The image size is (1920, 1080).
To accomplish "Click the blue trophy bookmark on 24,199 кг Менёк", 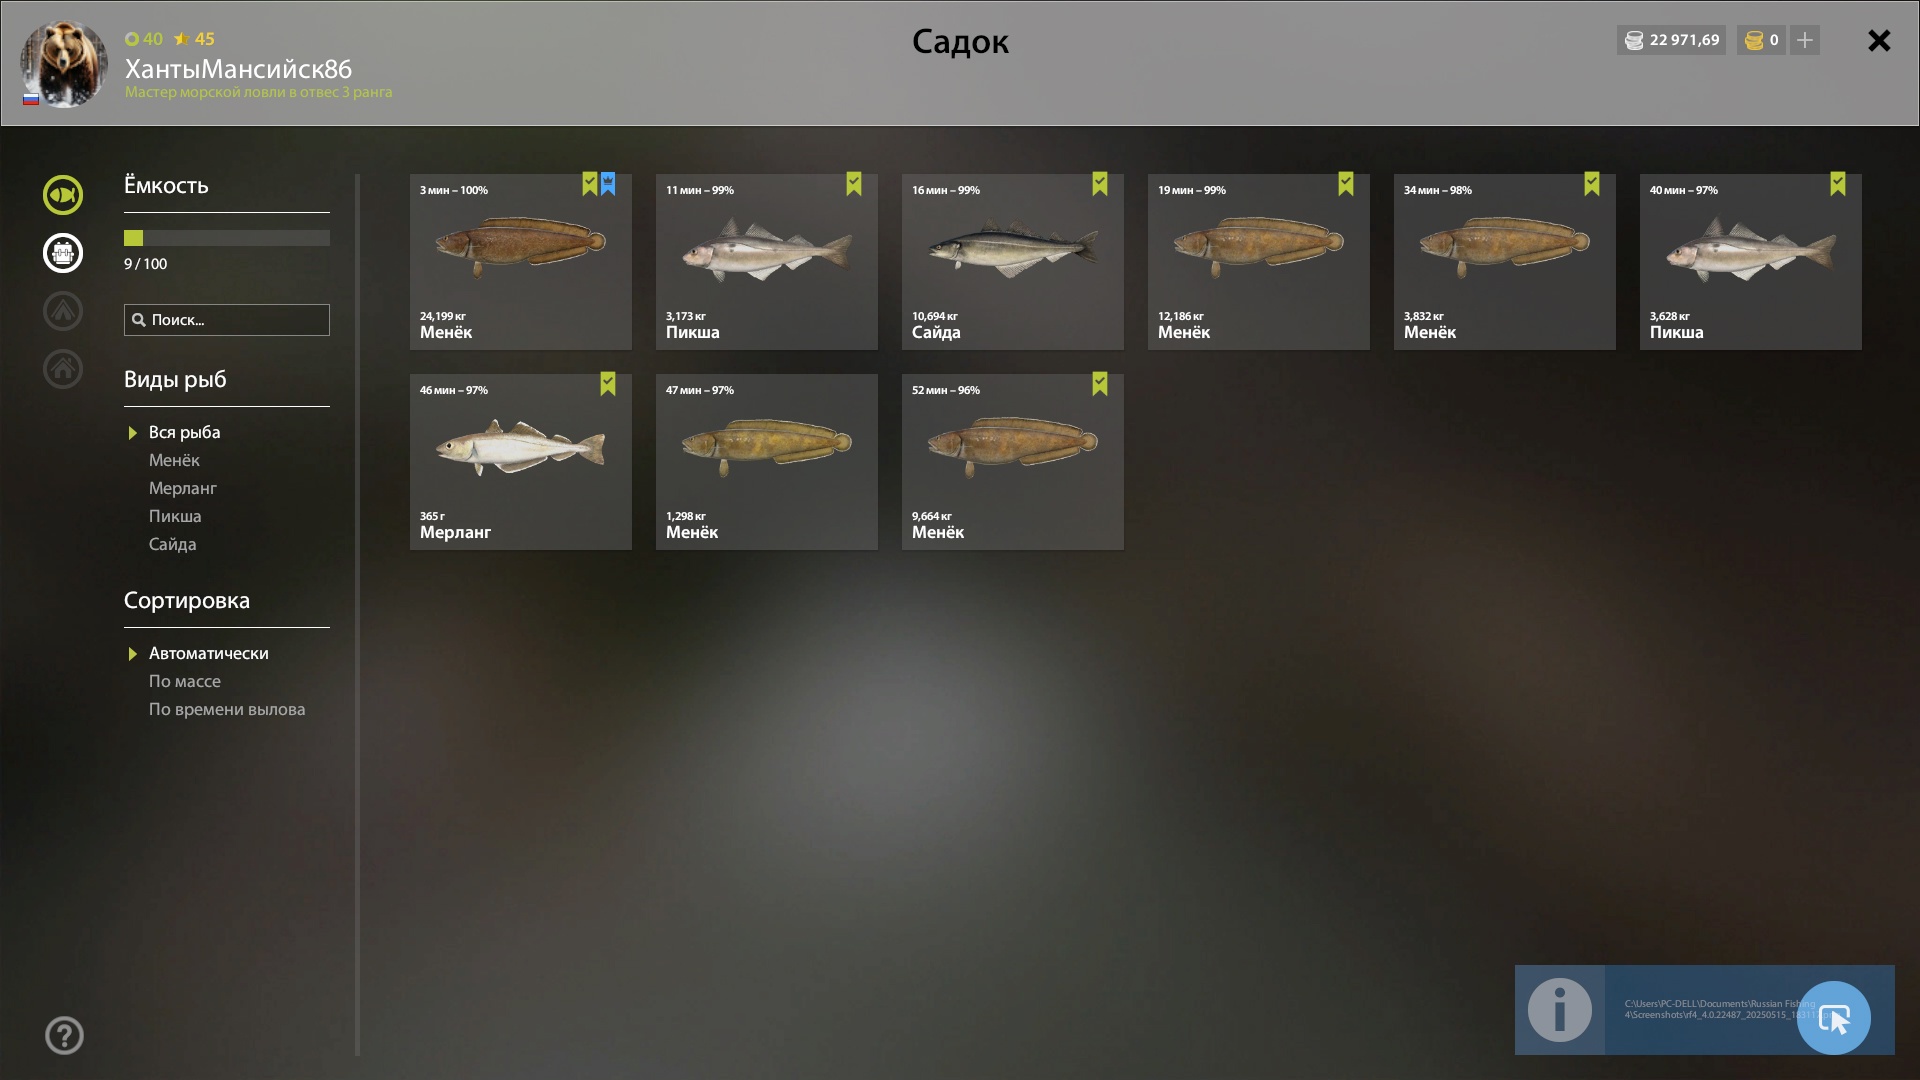I will tap(608, 184).
